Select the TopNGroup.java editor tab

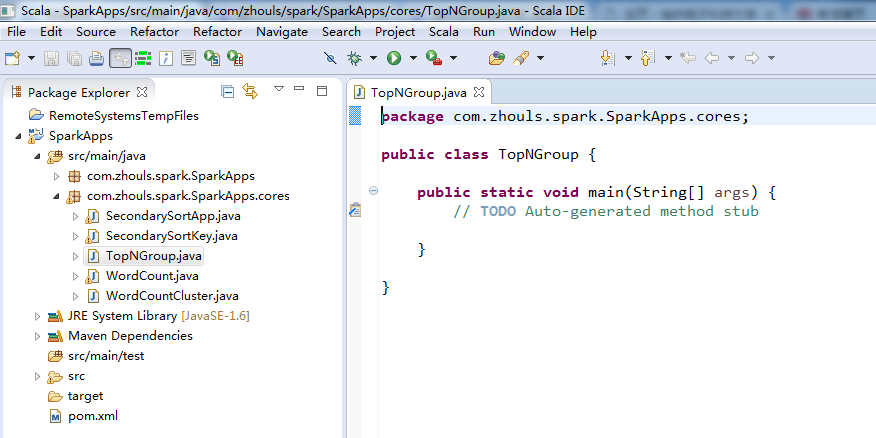[419, 92]
